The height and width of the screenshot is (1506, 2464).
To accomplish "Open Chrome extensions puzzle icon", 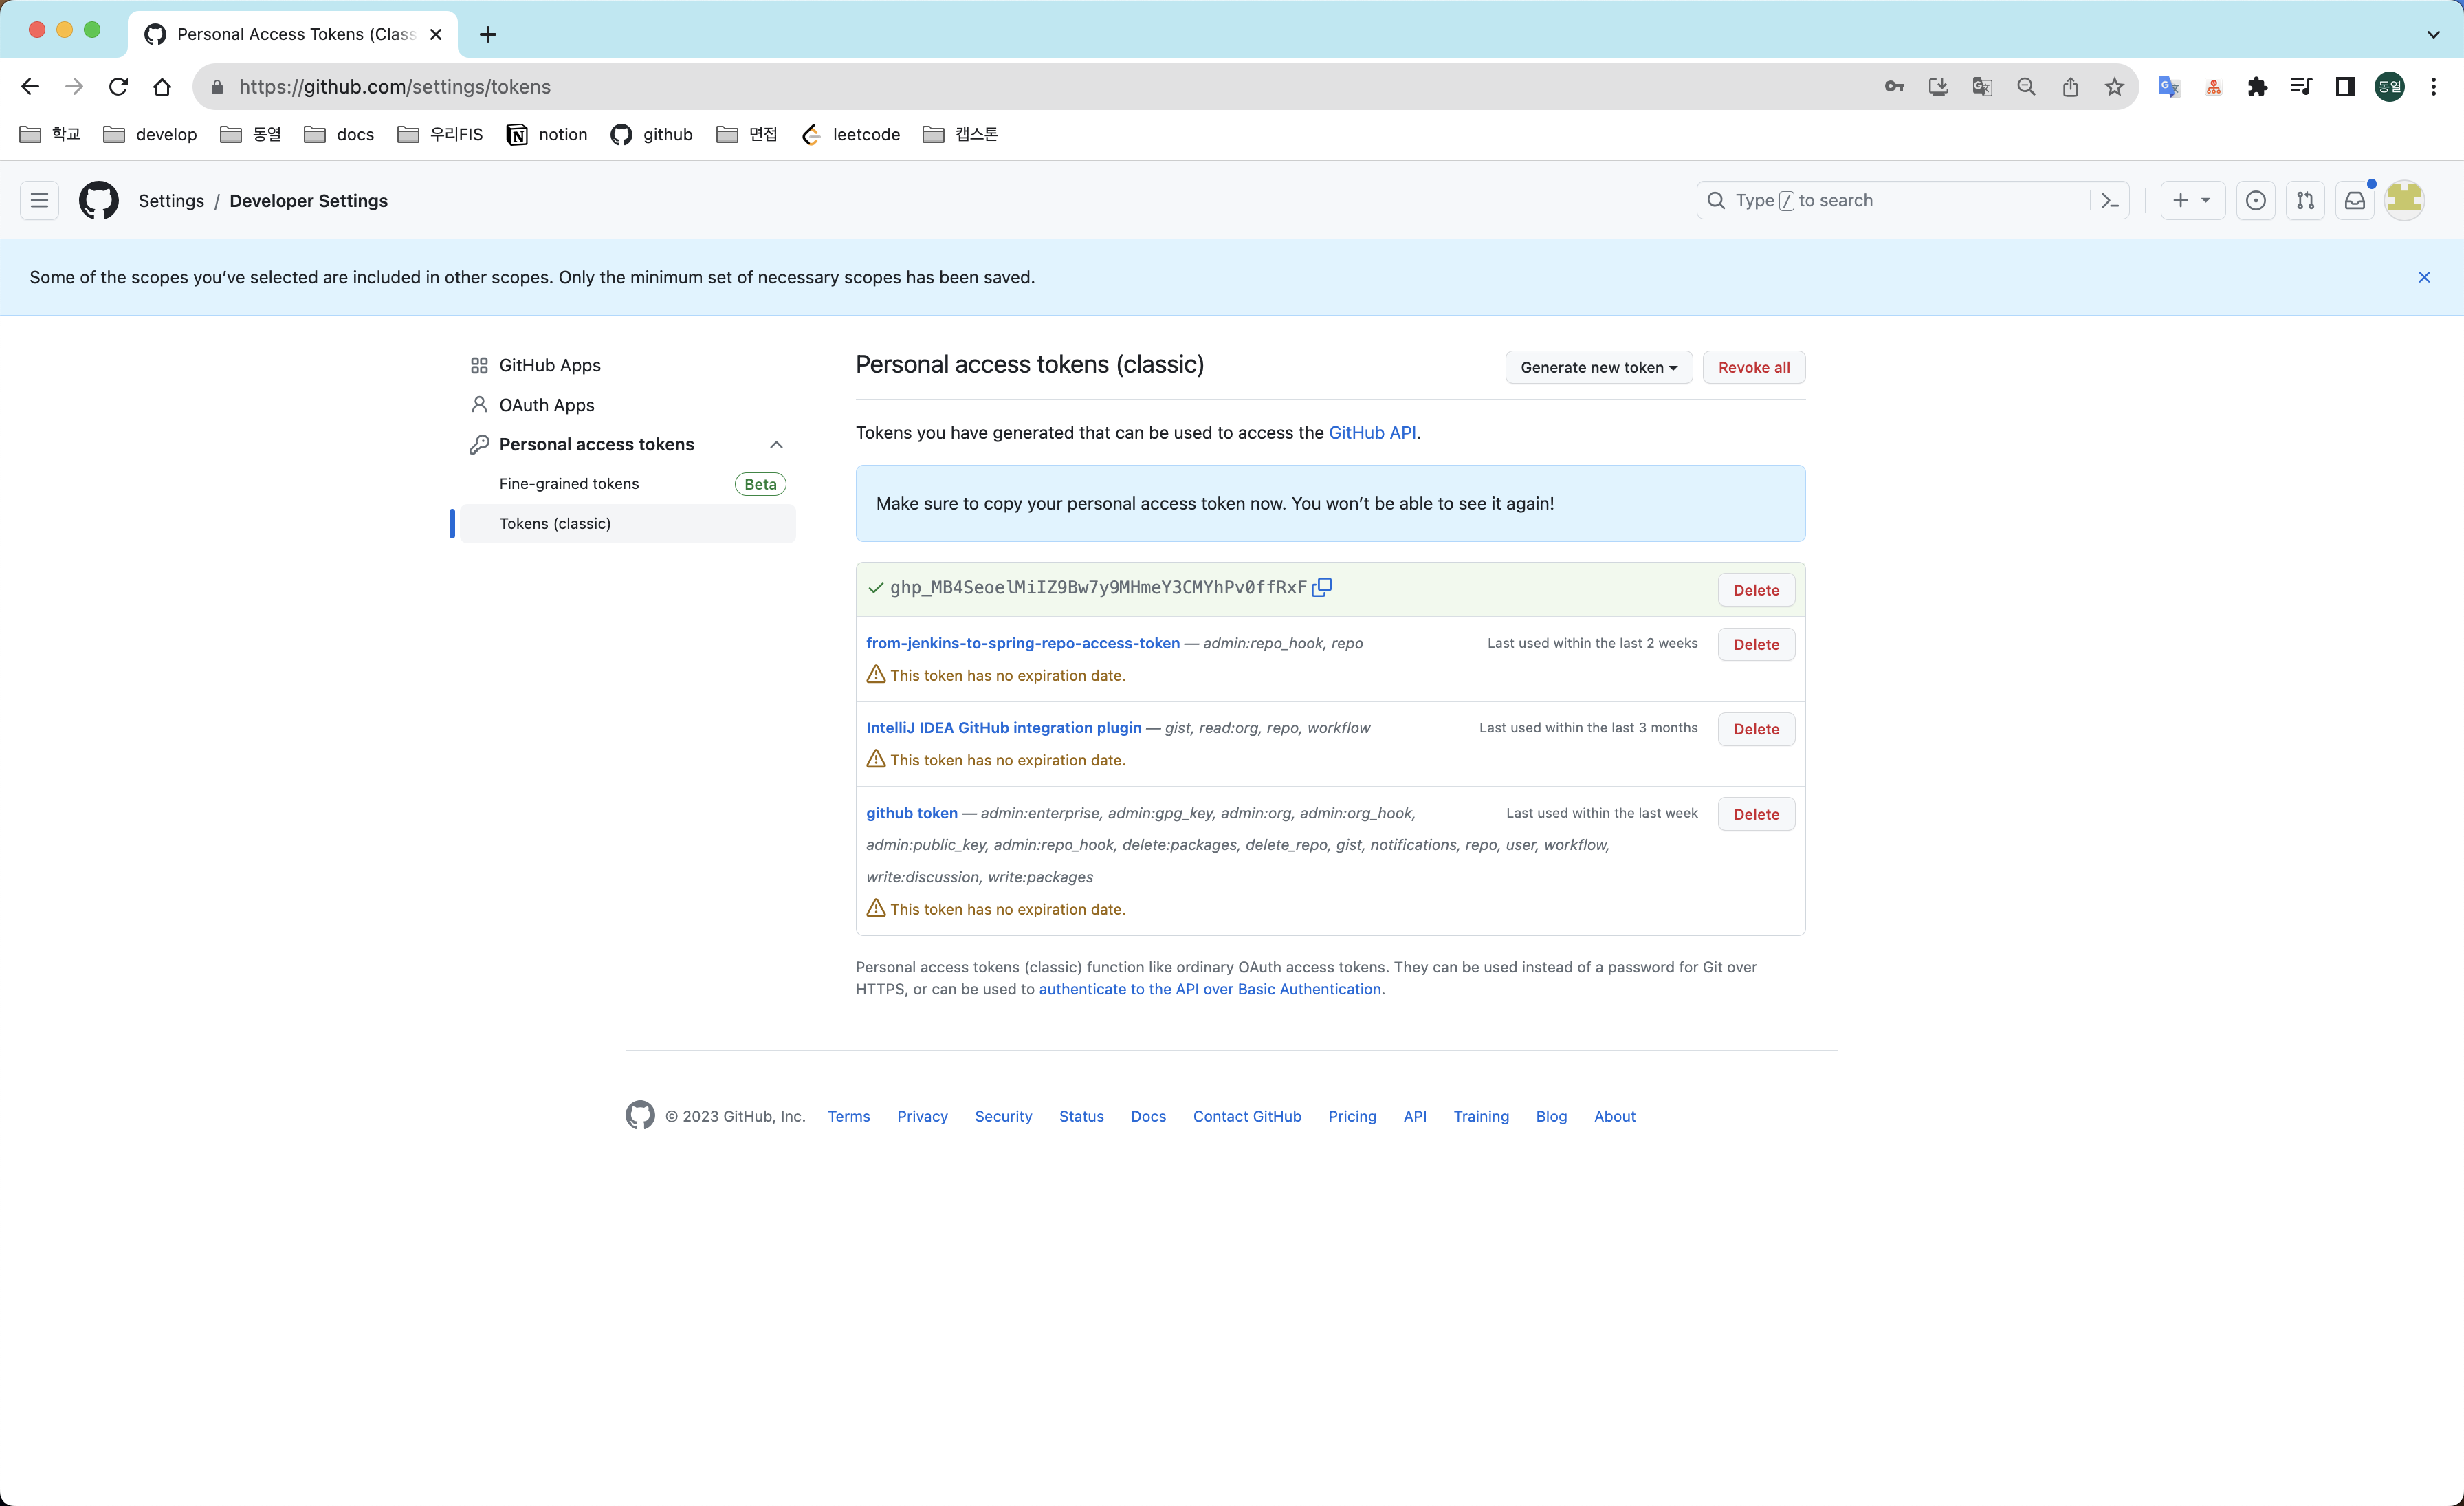I will tap(2257, 87).
